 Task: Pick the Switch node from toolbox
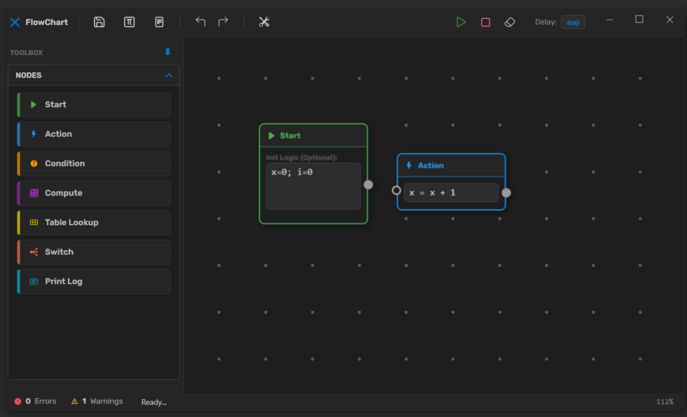[94, 252]
